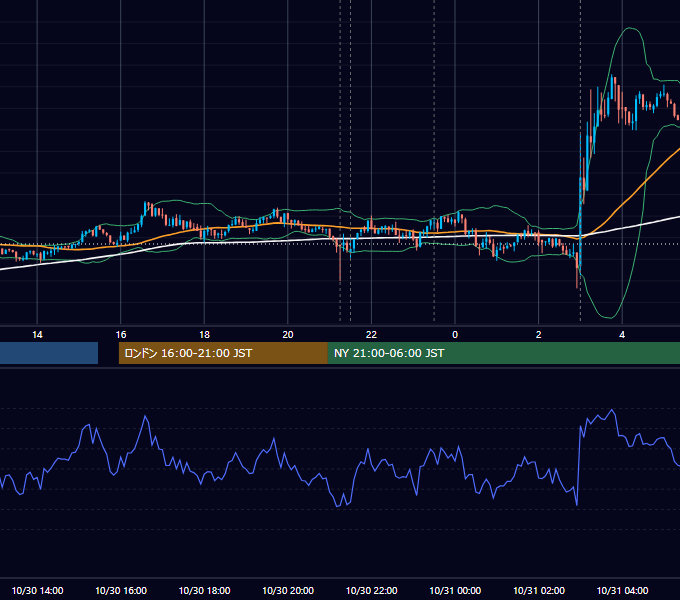The image size is (680, 600).
Task: Click the 10/31 00:00 date label
Action: click(x=455, y=590)
